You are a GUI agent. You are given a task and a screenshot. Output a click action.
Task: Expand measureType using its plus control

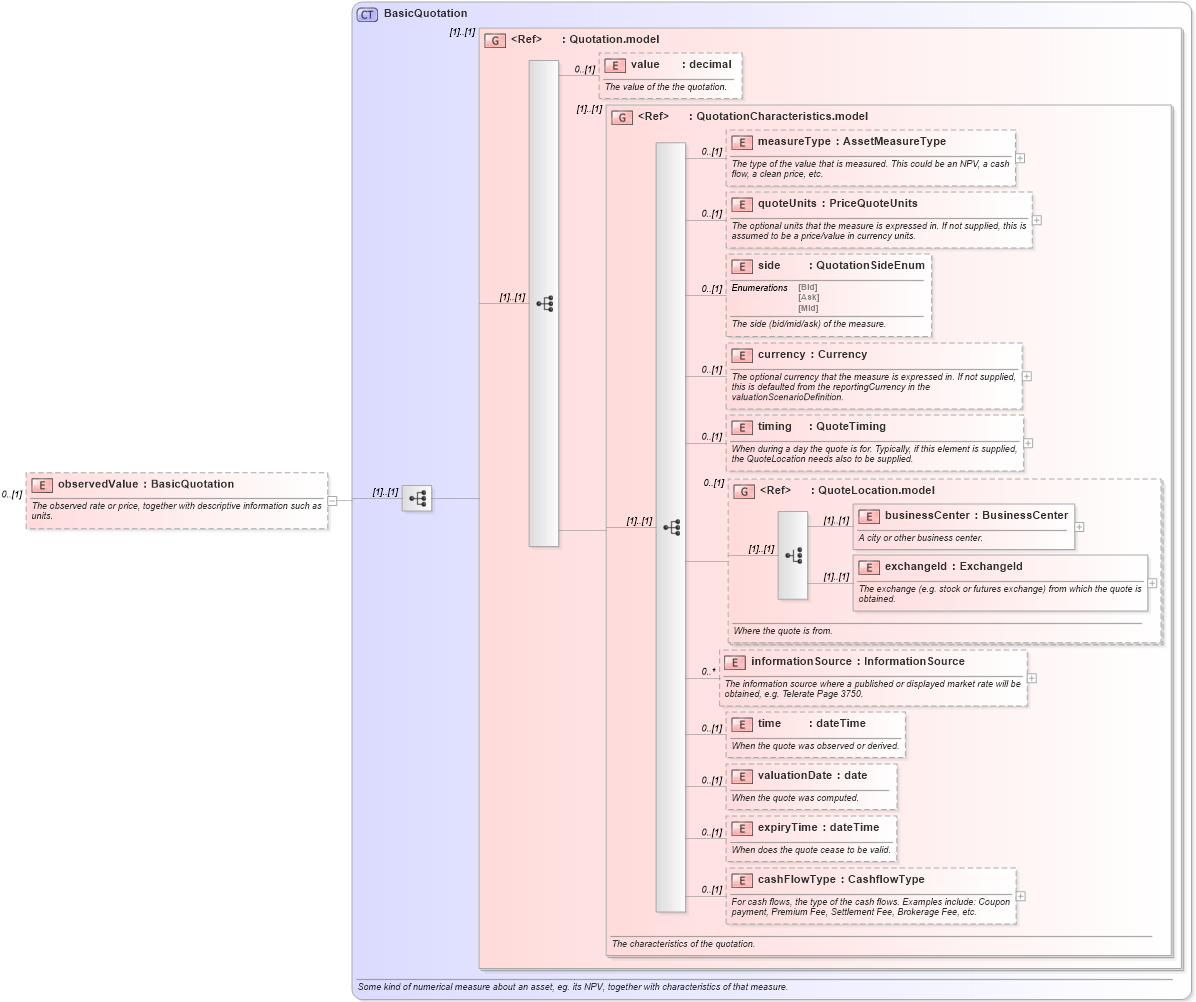1020,158
